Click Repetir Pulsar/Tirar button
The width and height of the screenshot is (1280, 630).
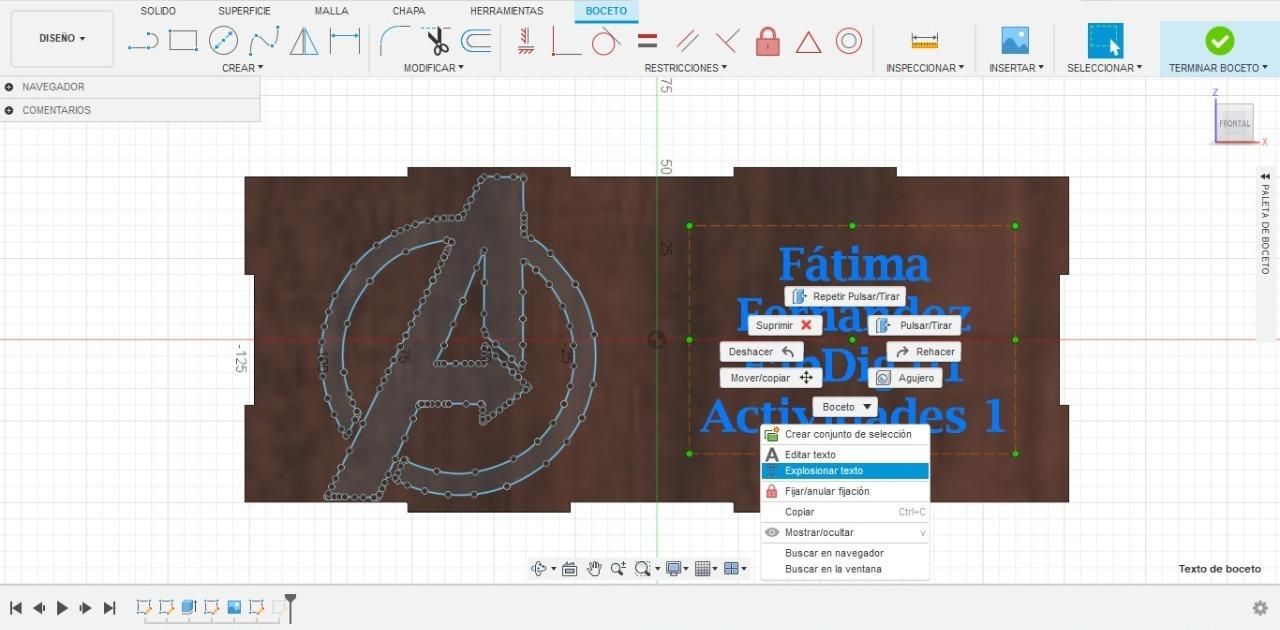pos(845,297)
